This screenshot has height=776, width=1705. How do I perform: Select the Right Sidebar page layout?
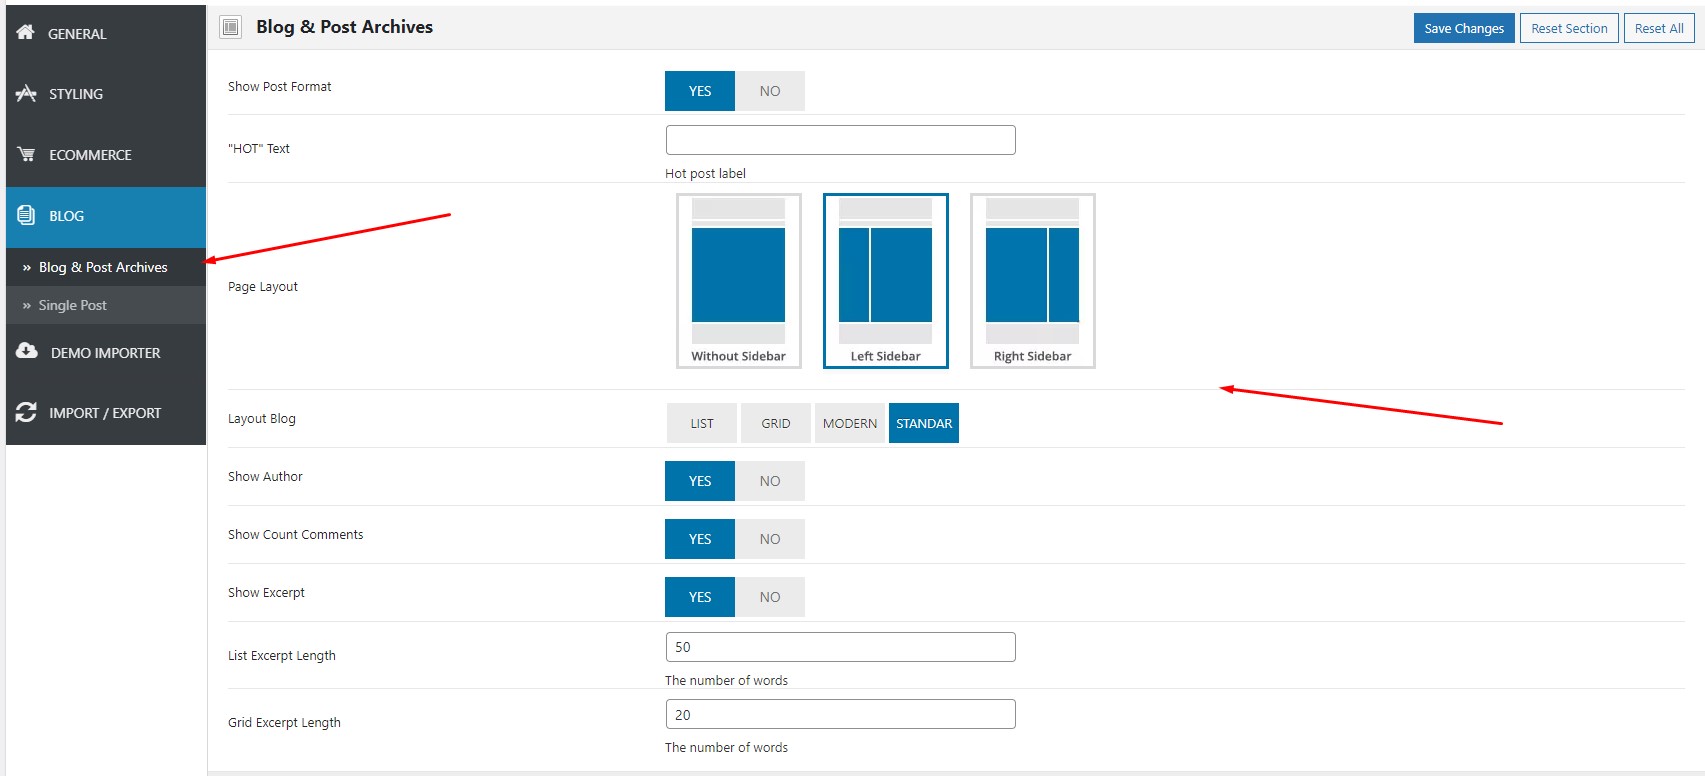click(1033, 281)
